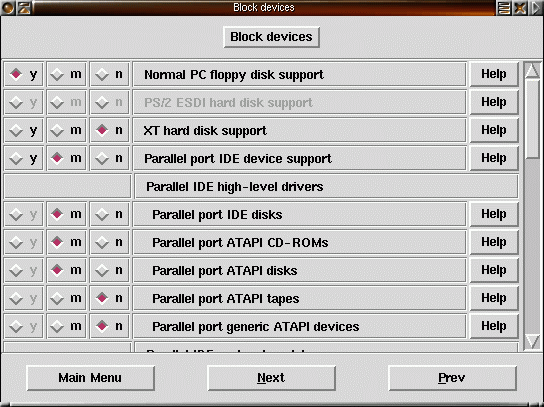
Task: Open Help for PS/2 ESDI hard disk support
Action: [494, 102]
